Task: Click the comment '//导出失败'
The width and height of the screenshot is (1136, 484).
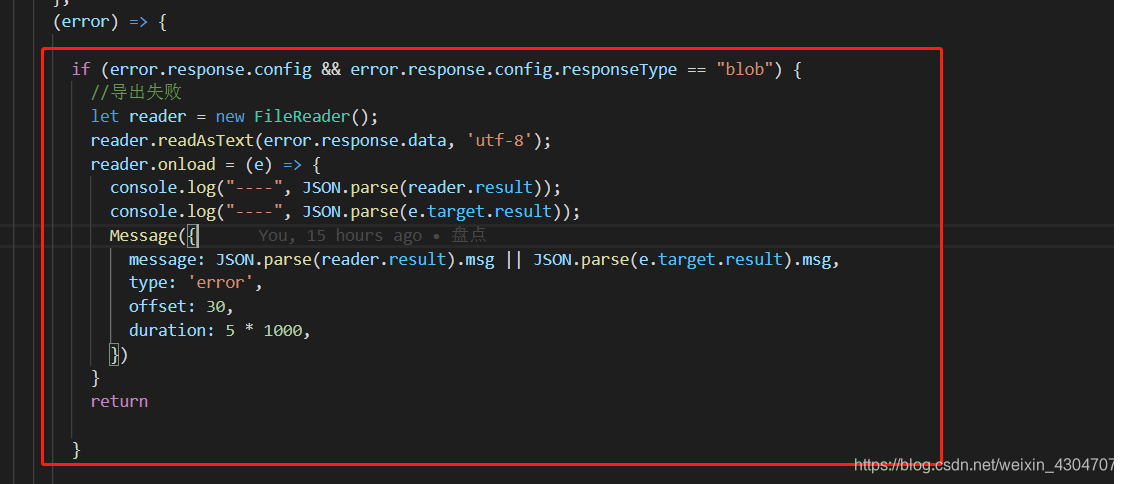Action: click(135, 93)
